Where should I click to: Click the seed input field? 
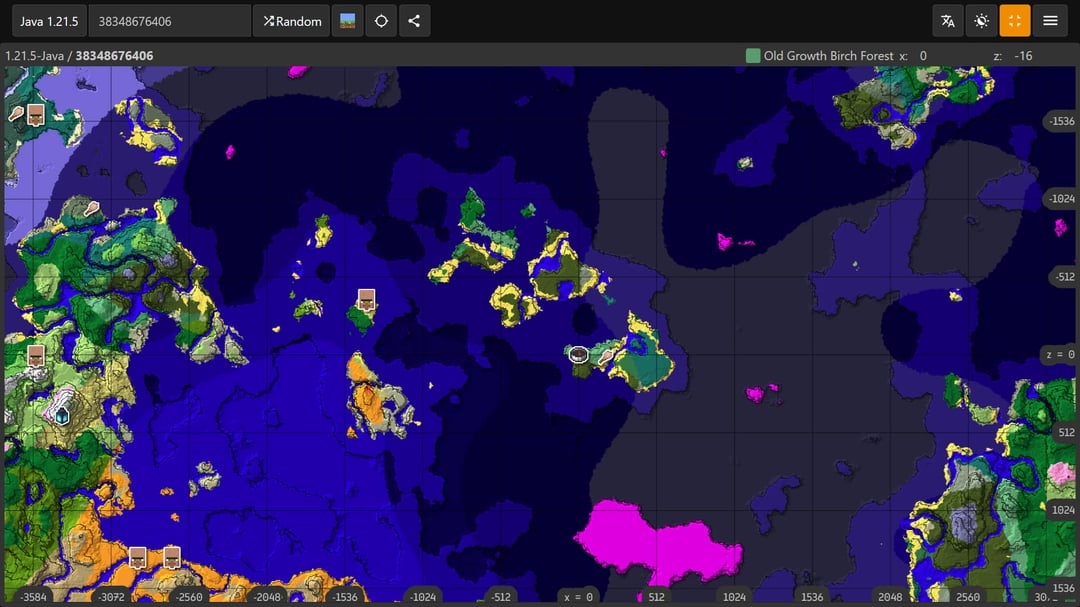169,21
